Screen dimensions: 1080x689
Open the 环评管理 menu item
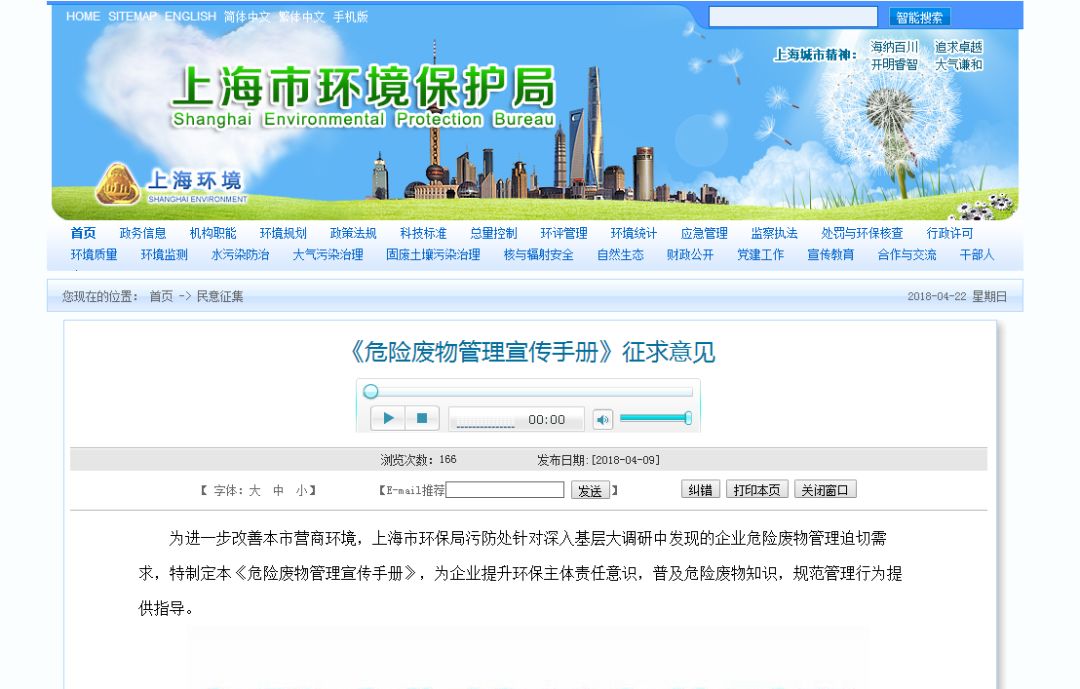point(564,233)
